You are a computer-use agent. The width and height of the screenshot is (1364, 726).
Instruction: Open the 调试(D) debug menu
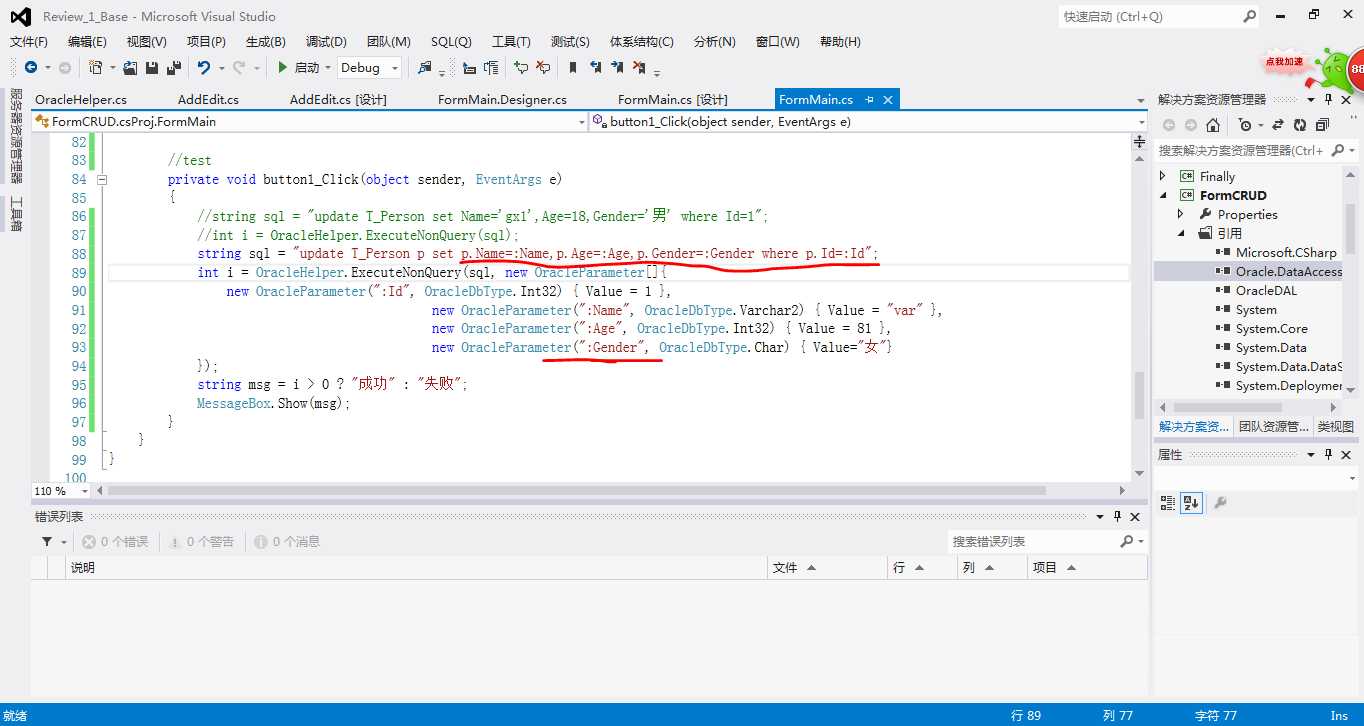[x=326, y=41]
